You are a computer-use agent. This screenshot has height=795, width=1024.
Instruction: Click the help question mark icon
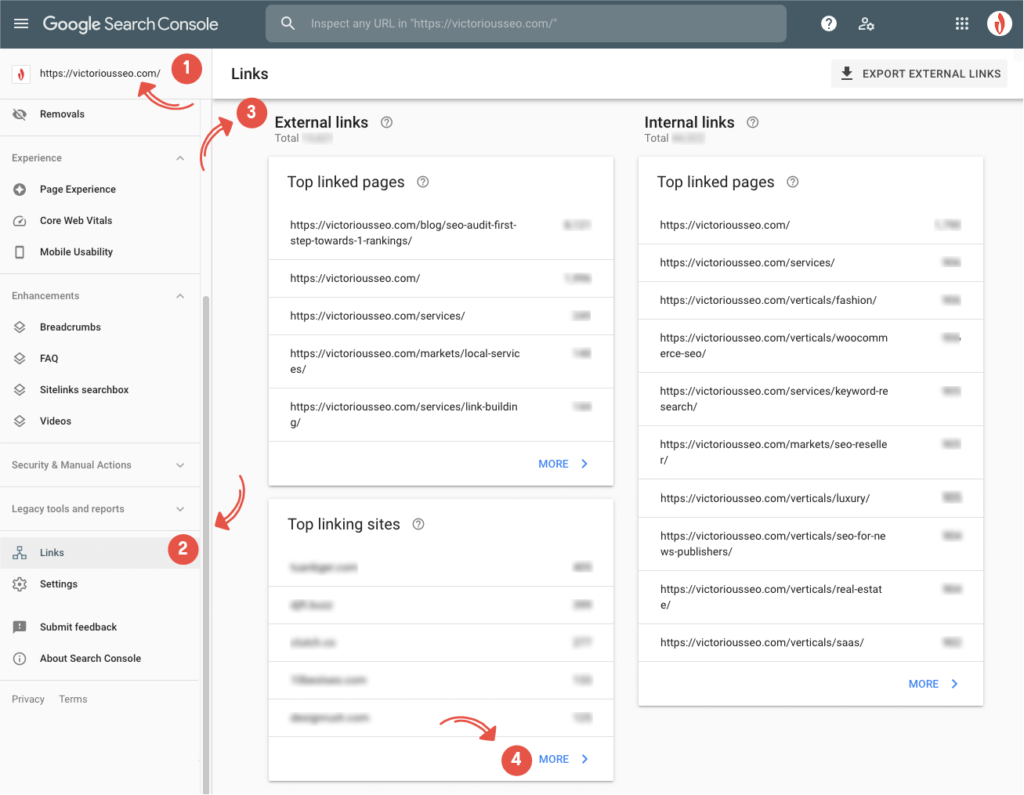pos(828,24)
